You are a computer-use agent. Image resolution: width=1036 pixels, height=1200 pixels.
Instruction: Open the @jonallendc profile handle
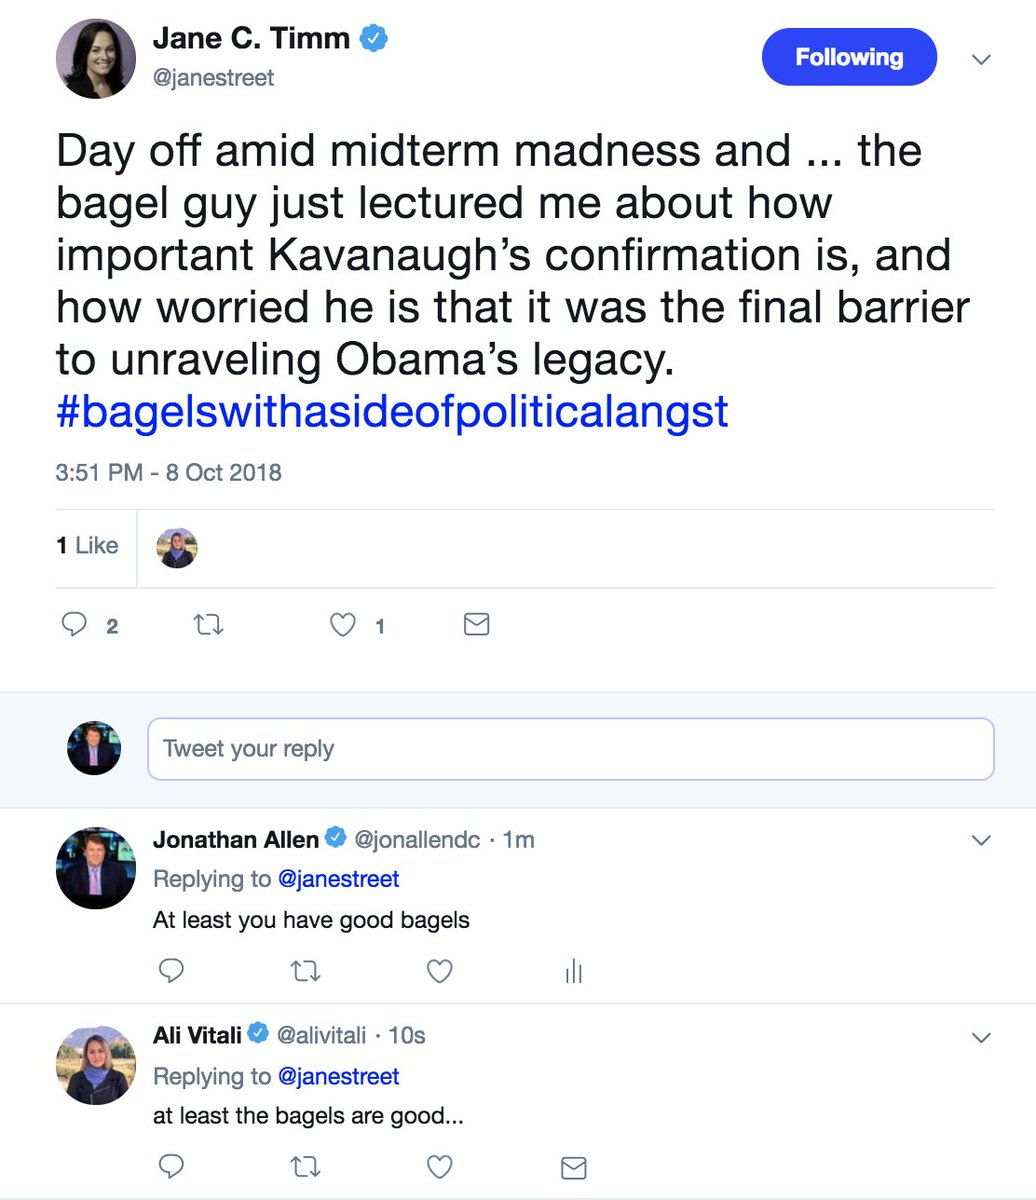[x=417, y=840]
